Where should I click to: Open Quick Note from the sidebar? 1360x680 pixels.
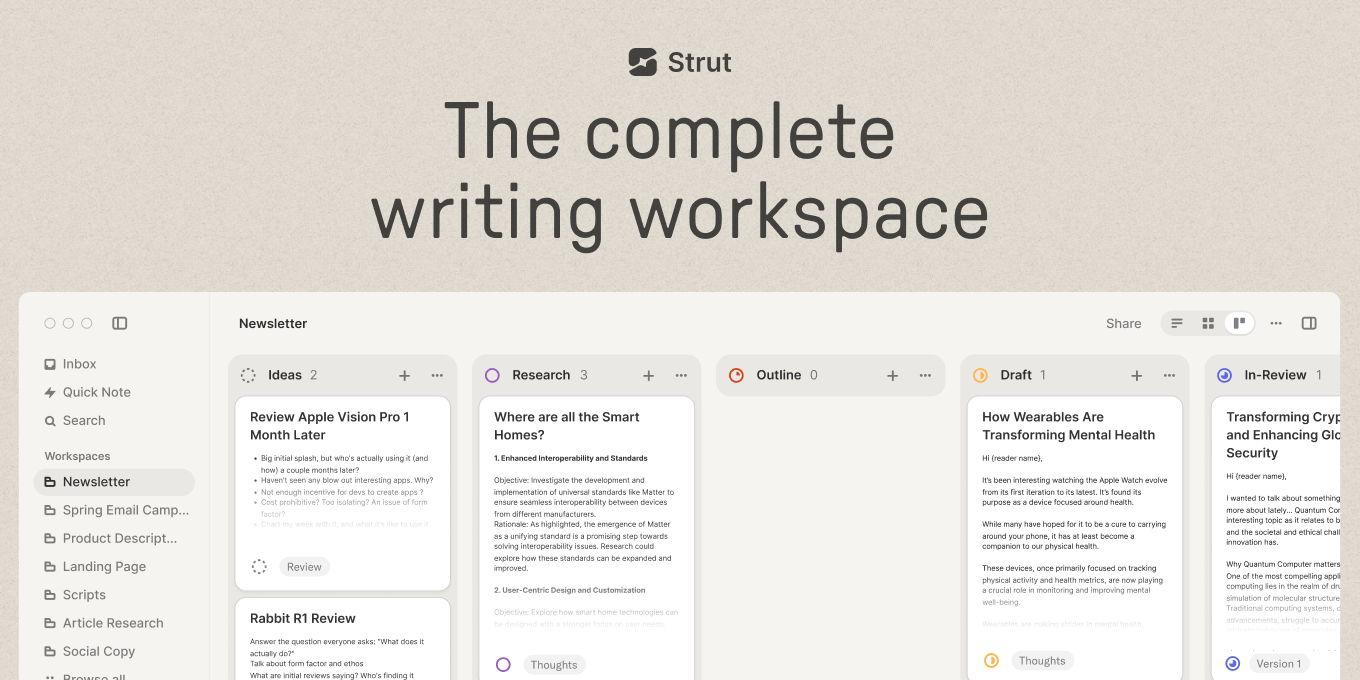point(96,392)
